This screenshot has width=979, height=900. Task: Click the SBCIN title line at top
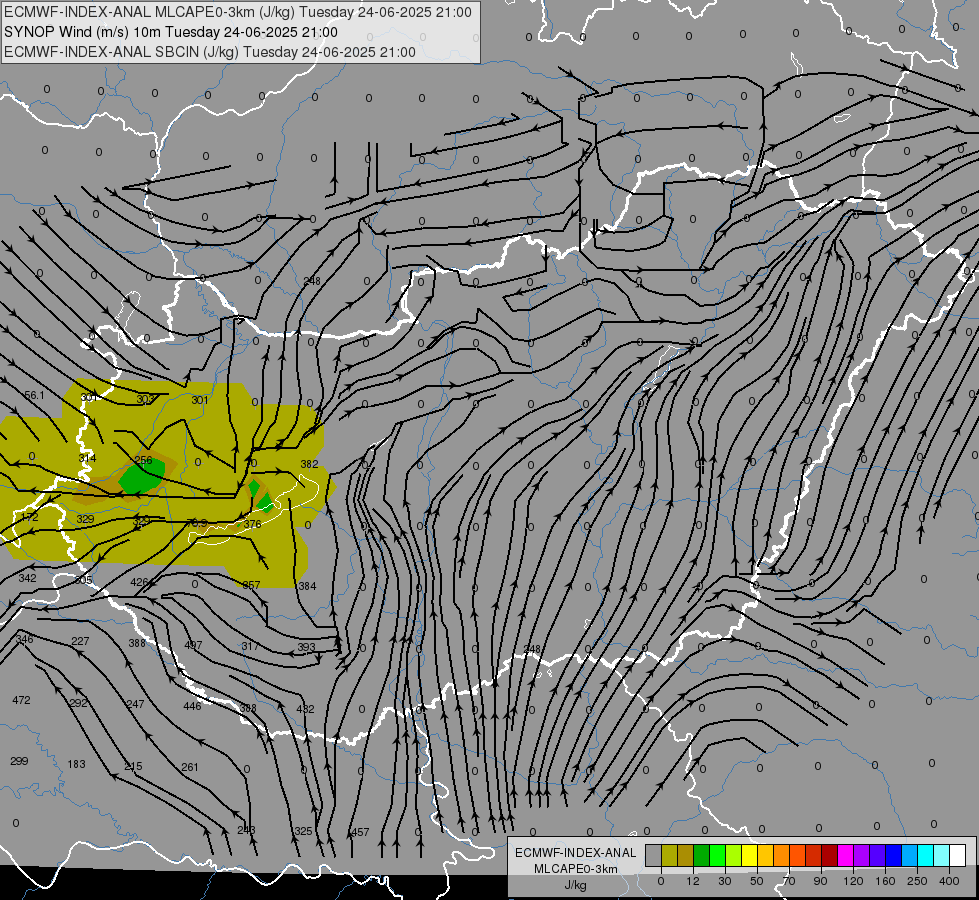[x=210, y=52]
